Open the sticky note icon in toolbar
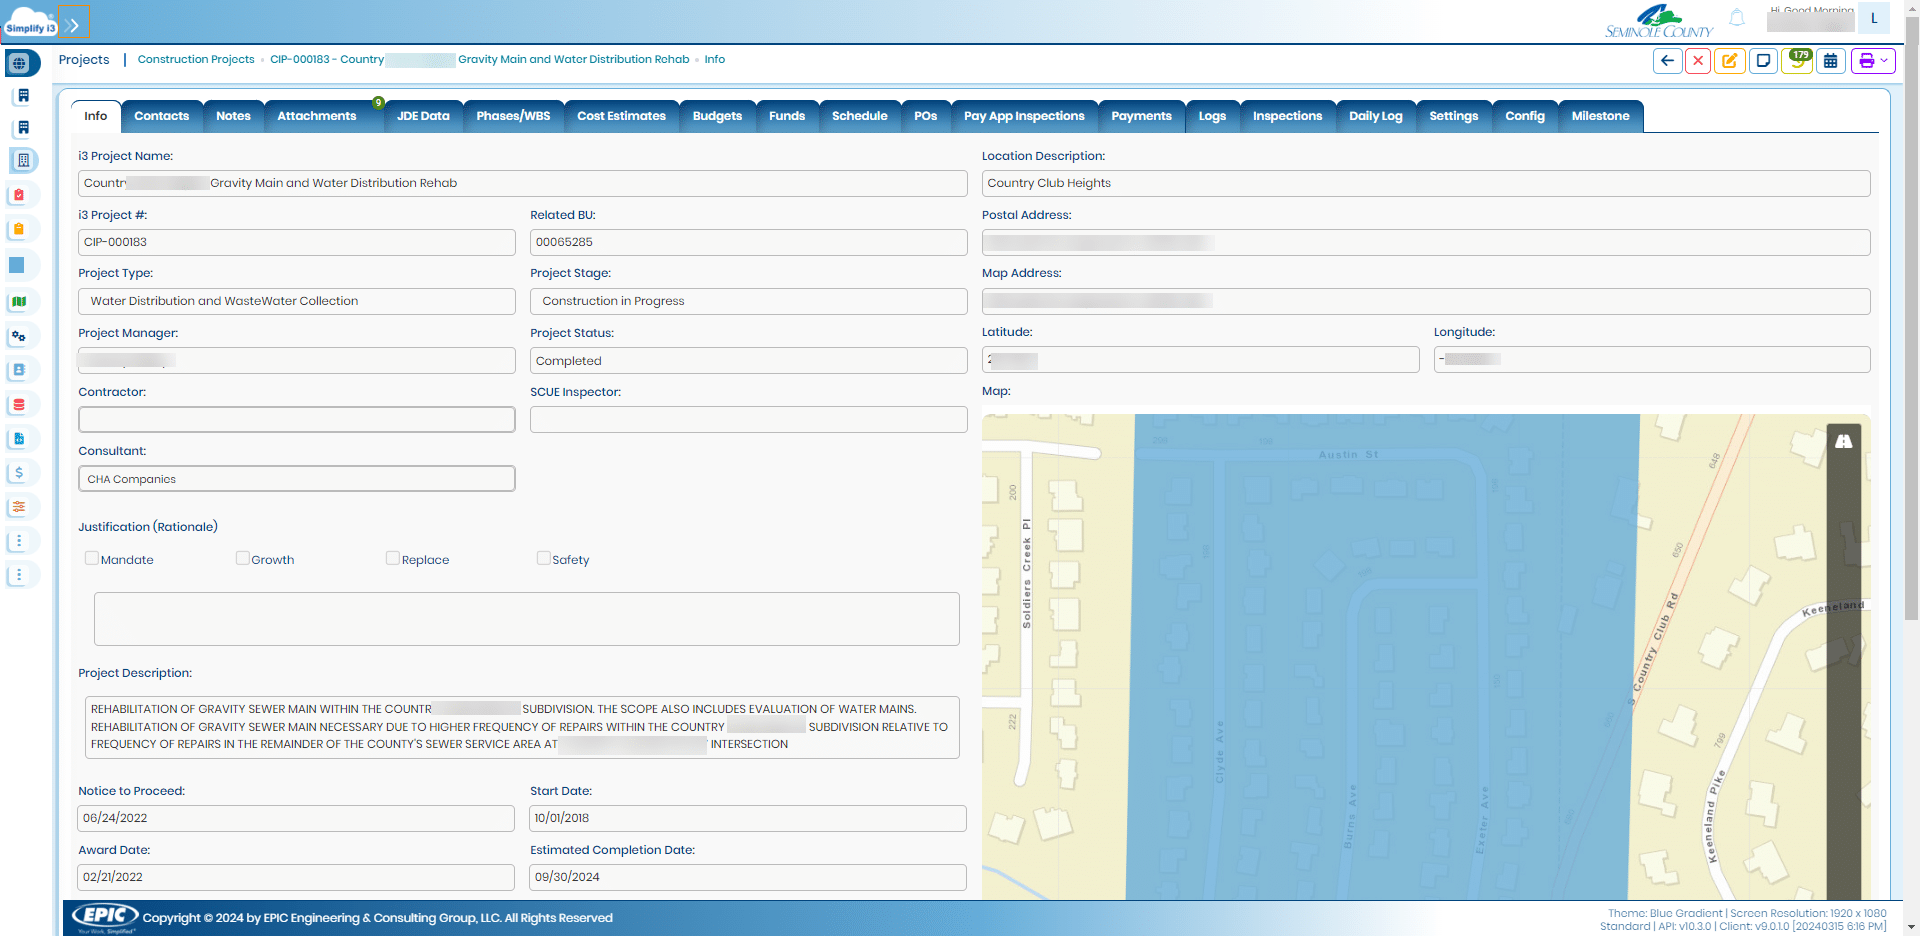 [1763, 61]
